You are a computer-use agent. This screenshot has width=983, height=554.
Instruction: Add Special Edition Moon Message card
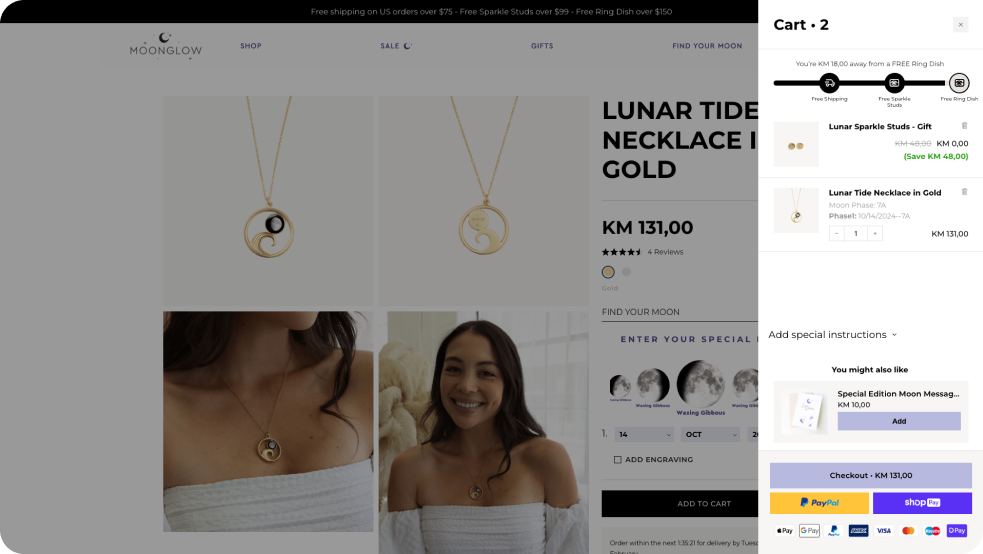pos(899,421)
